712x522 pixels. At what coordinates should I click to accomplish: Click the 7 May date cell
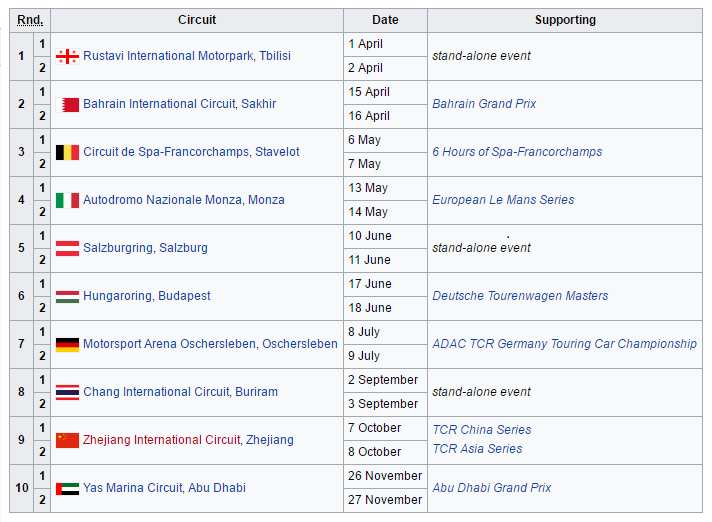[385, 164]
